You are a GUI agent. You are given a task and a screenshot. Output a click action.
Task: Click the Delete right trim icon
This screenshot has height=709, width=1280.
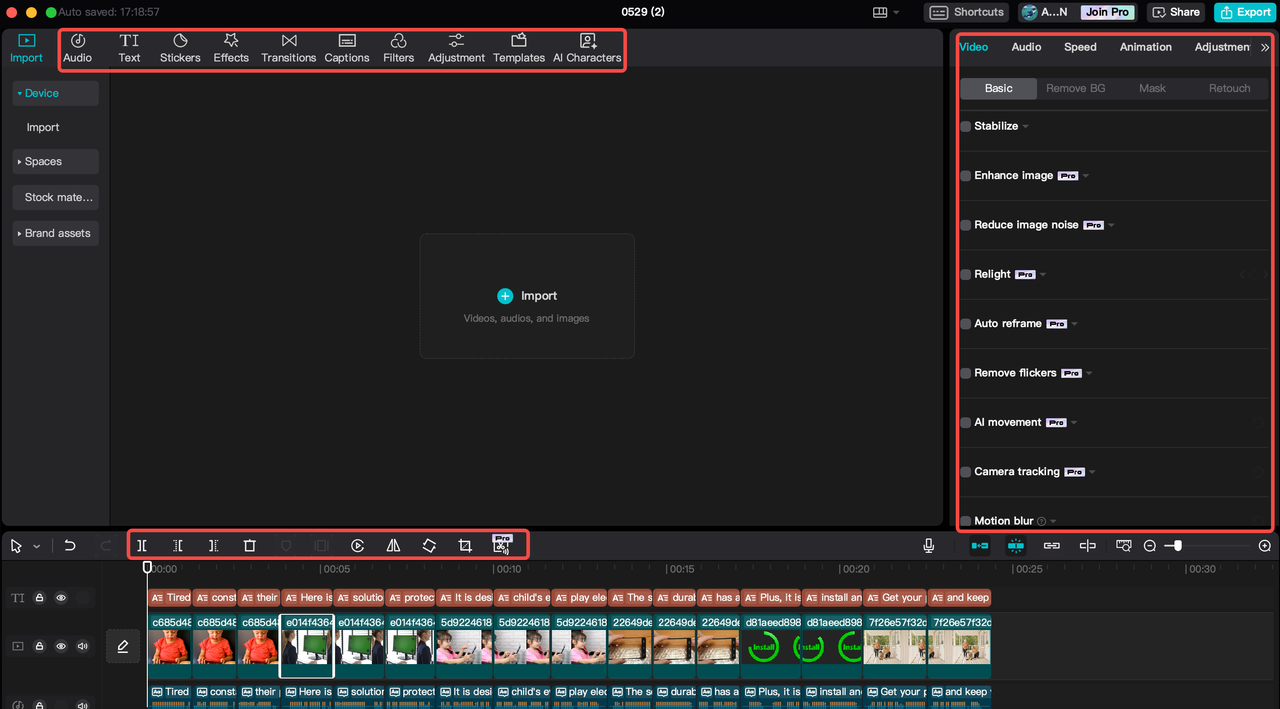pyautogui.click(x=214, y=546)
